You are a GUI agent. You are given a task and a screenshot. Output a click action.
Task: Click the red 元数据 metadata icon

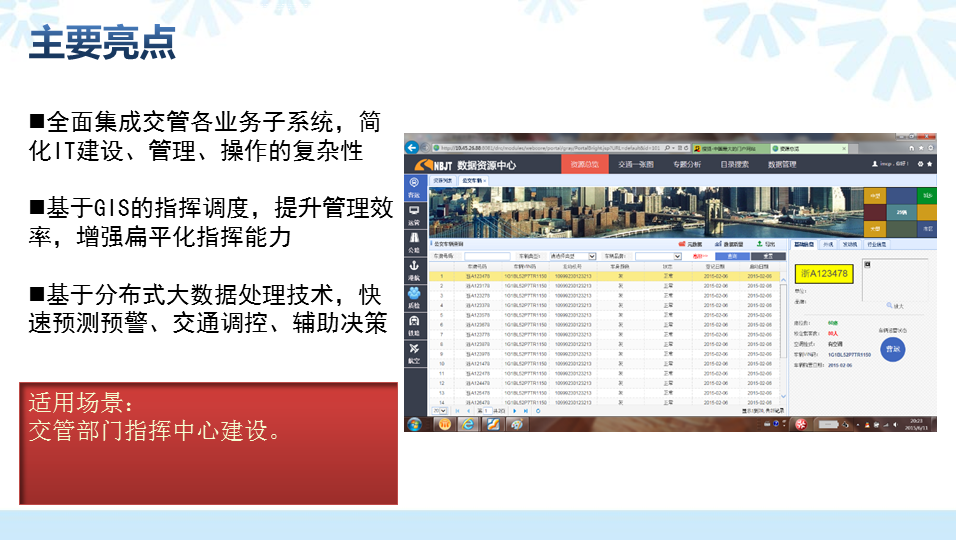682,244
